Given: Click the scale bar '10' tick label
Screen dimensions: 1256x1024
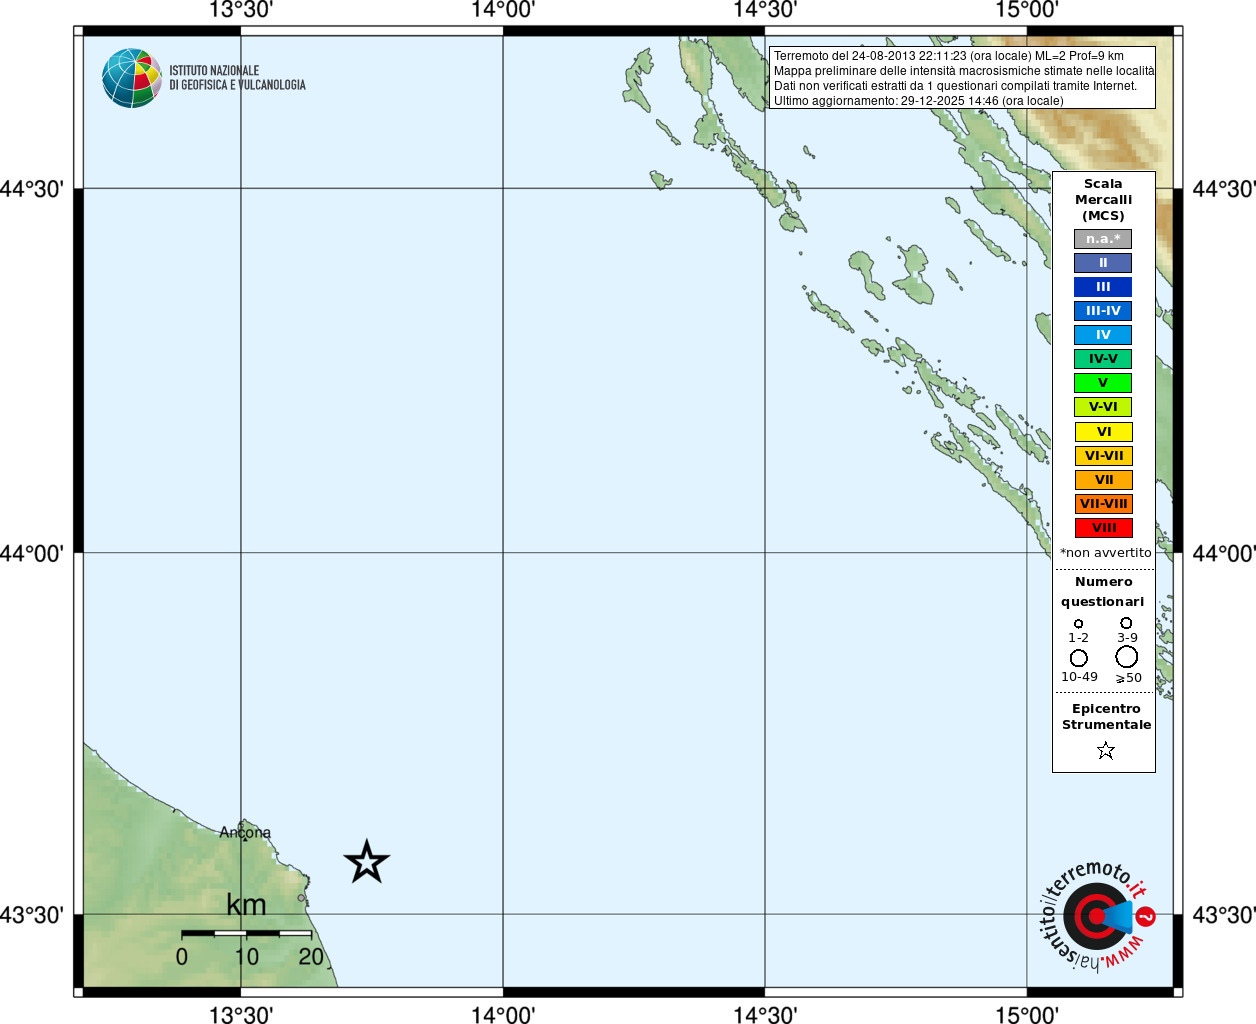Looking at the screenshot, I should click(247, 957).
